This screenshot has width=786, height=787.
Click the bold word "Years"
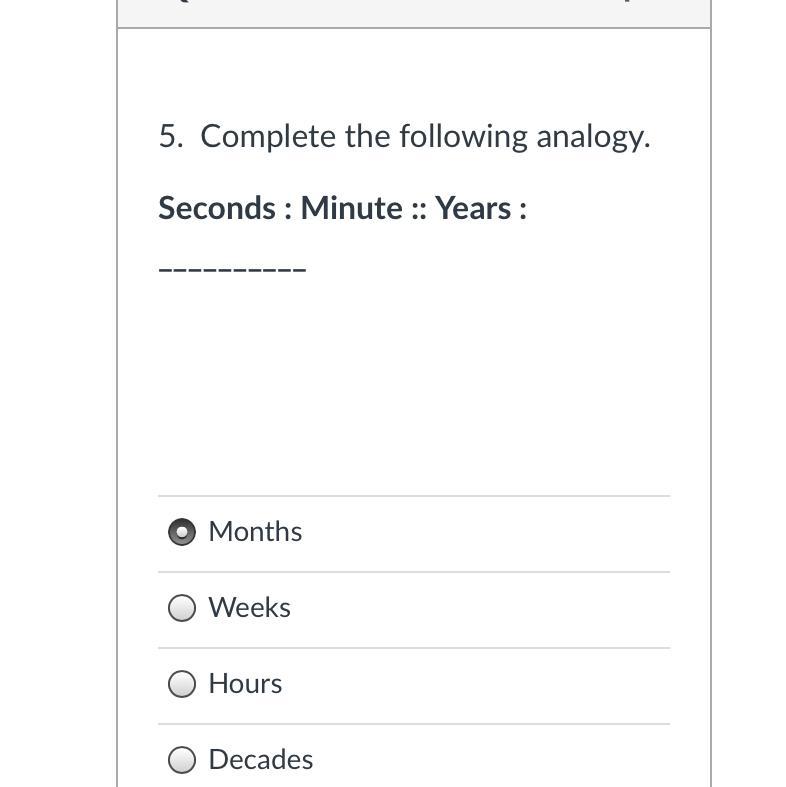click(x=472, y=208)
